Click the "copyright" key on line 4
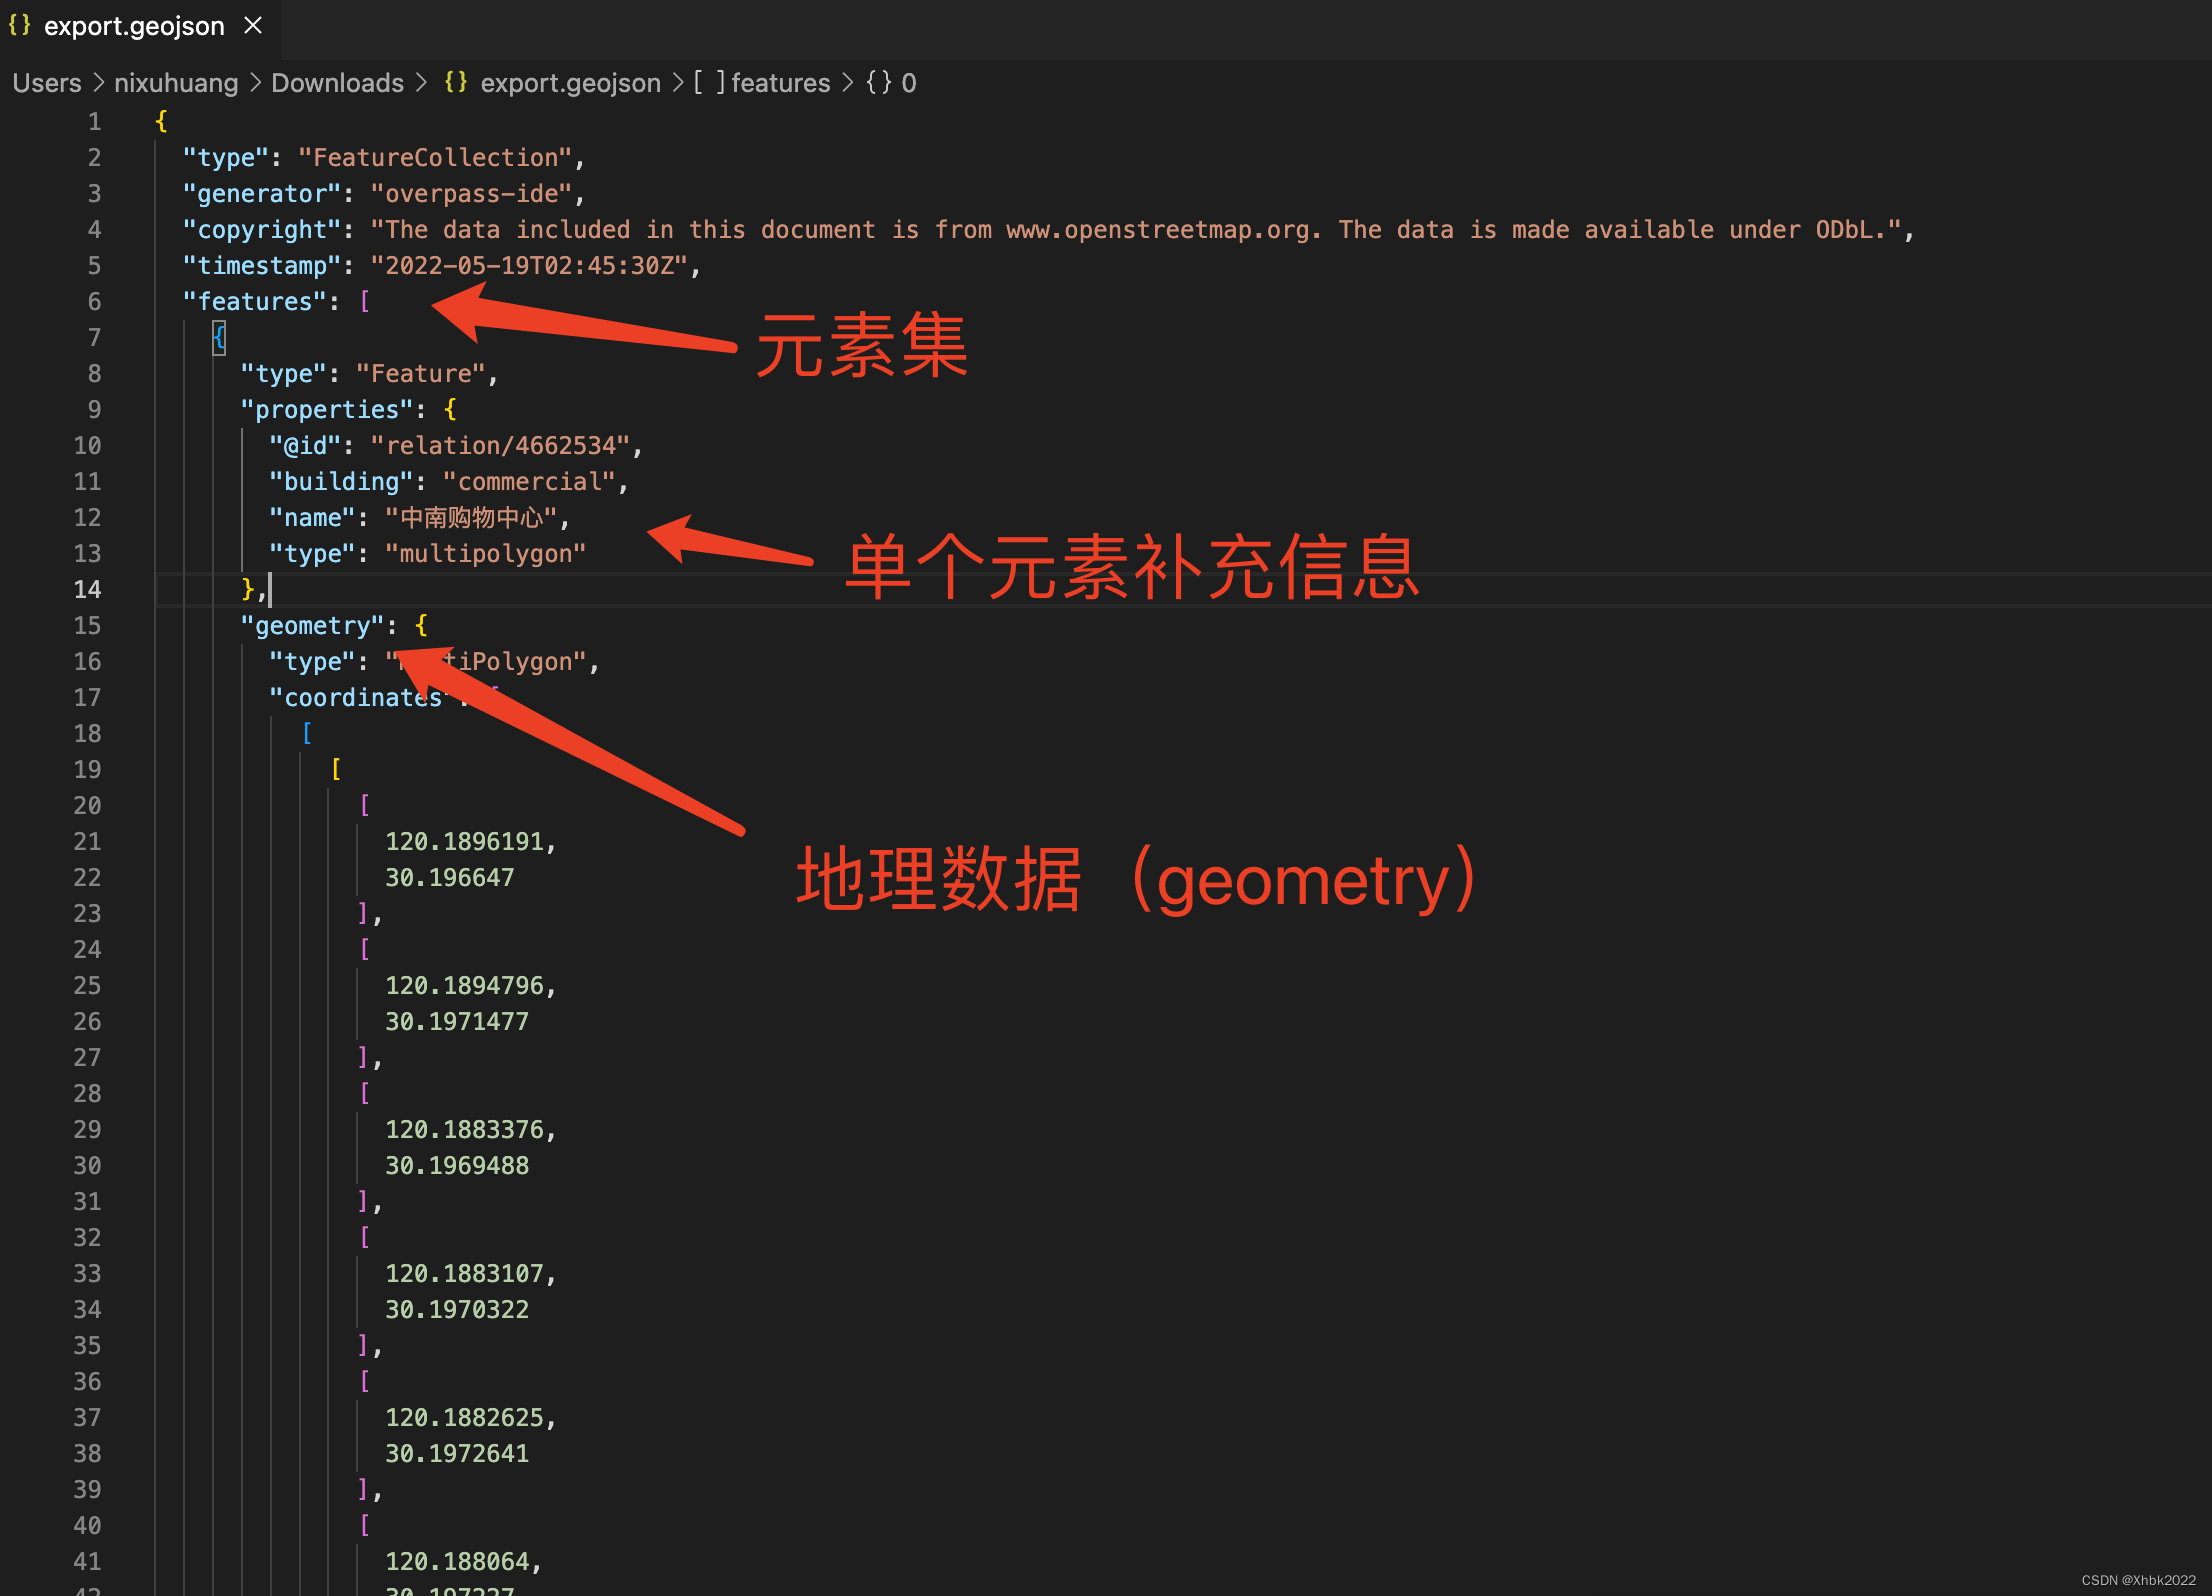The width and height of the screenshot is (2212, 1596). tap(262, 230)
